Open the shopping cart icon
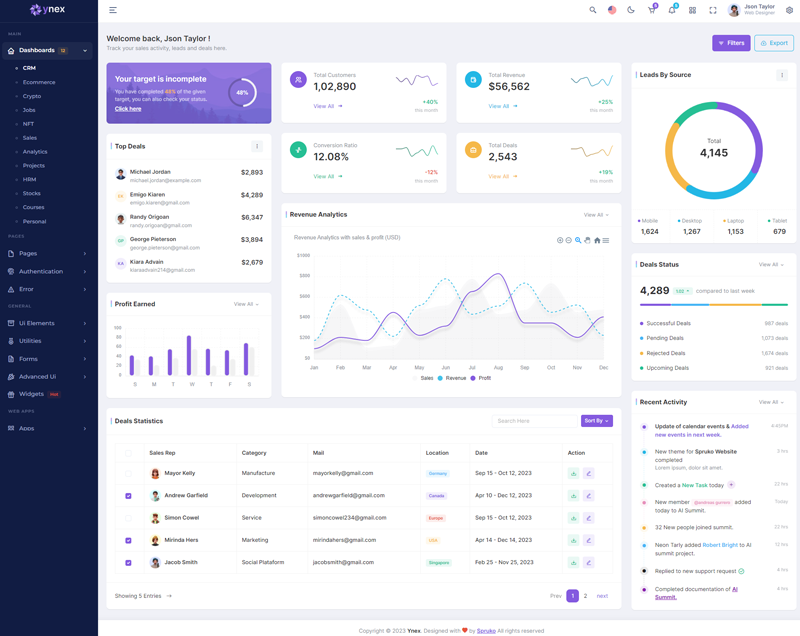The width and height of the screenshot is (800, 636). (651, 10)
